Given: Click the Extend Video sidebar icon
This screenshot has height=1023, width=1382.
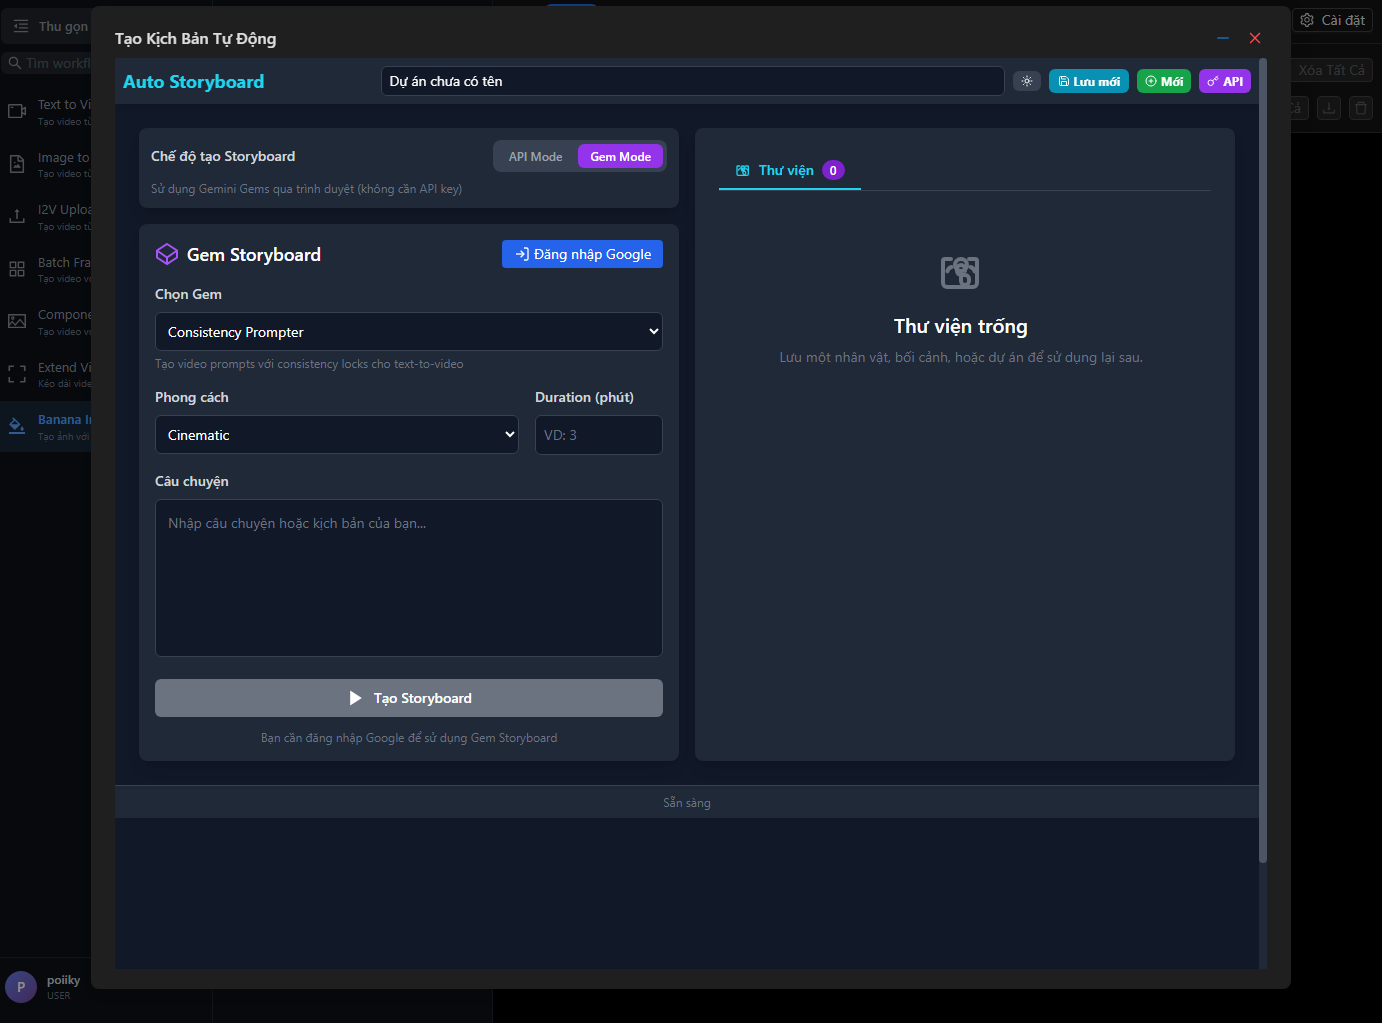Looking at the screenshot, I should click(17, 374).
